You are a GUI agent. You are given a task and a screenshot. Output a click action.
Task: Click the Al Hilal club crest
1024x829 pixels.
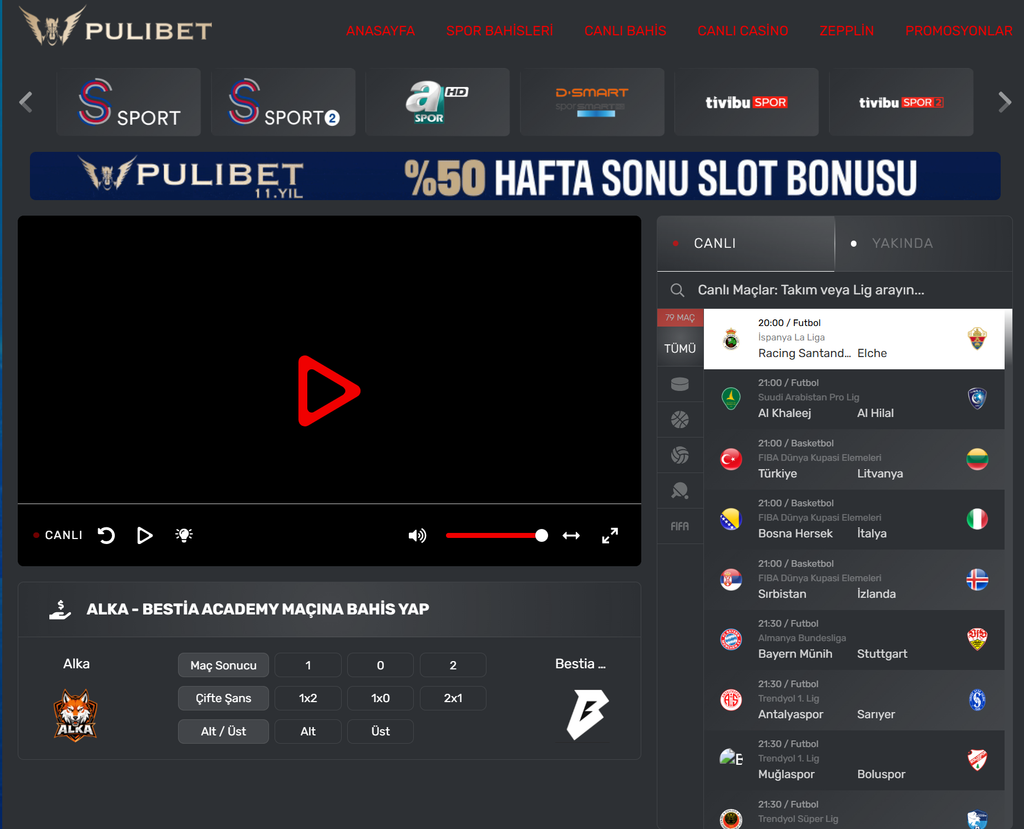tap(977, 398)
